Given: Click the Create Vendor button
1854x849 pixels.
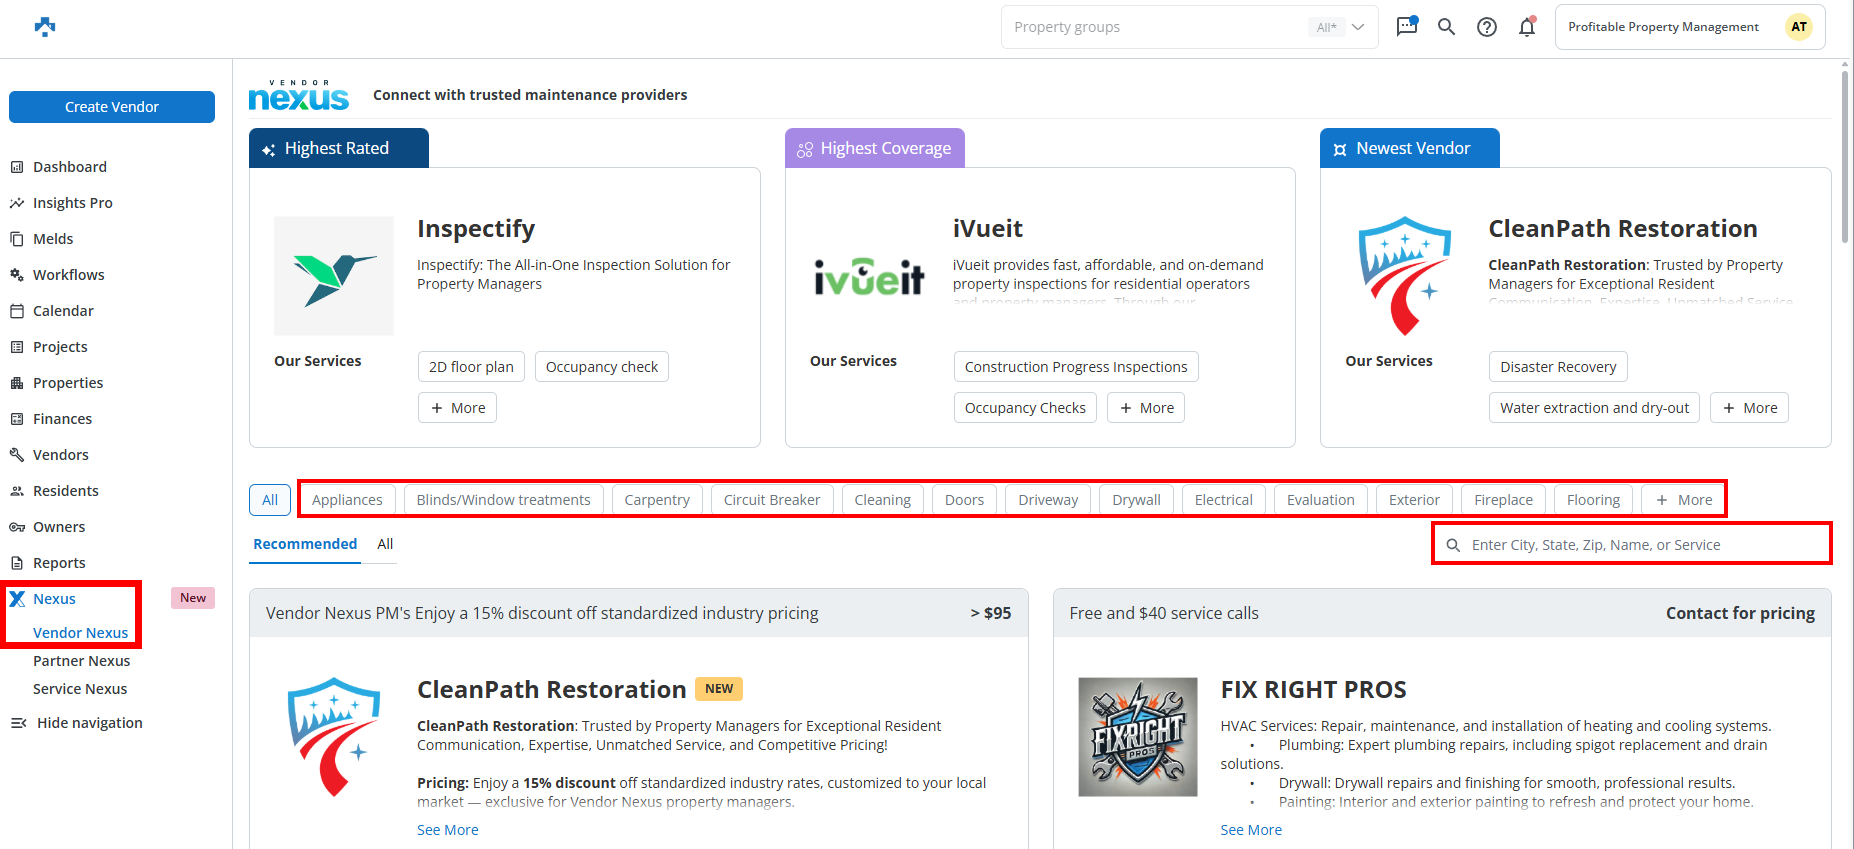Looking at the screenshot, I should pyautogui.click(x=112, y=107).
